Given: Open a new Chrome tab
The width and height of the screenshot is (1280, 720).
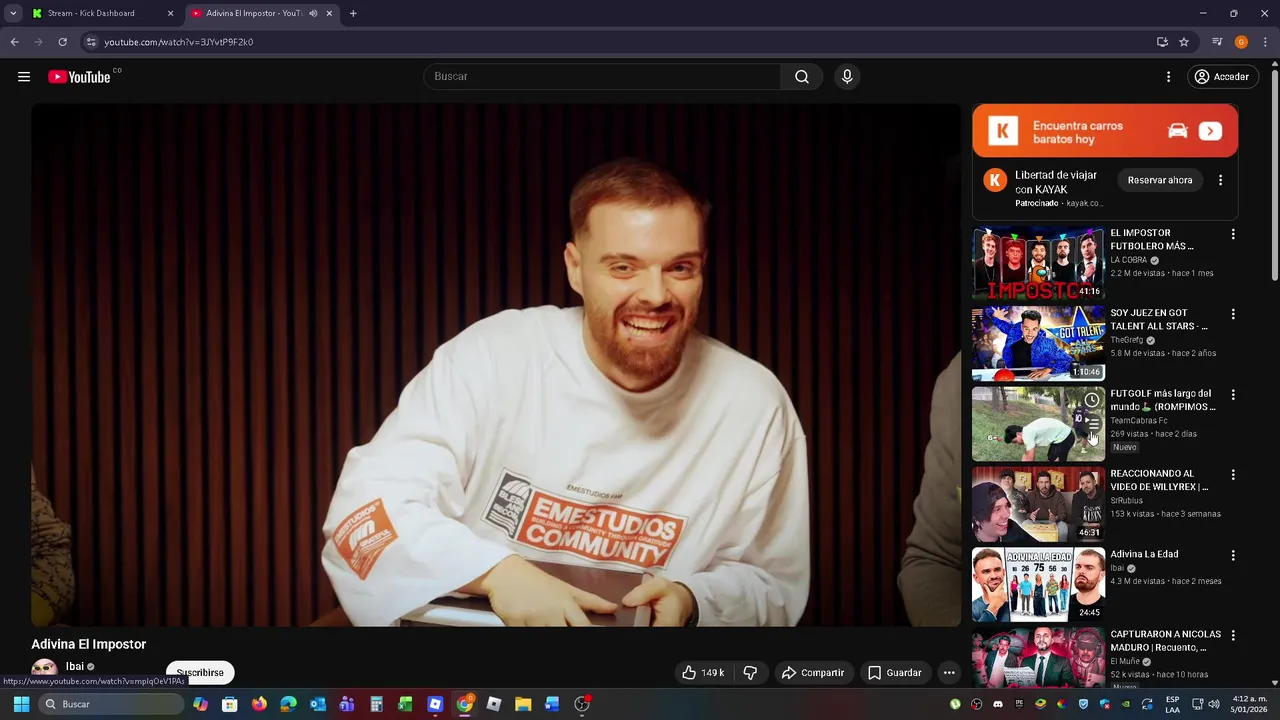Looking at the screenshot, I should tap(353, 13).
